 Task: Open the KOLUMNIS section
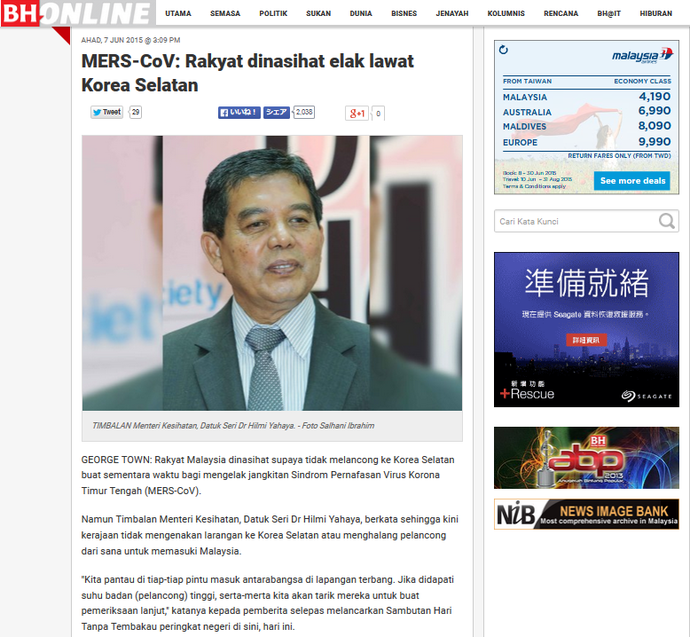(x=506, y=14)
